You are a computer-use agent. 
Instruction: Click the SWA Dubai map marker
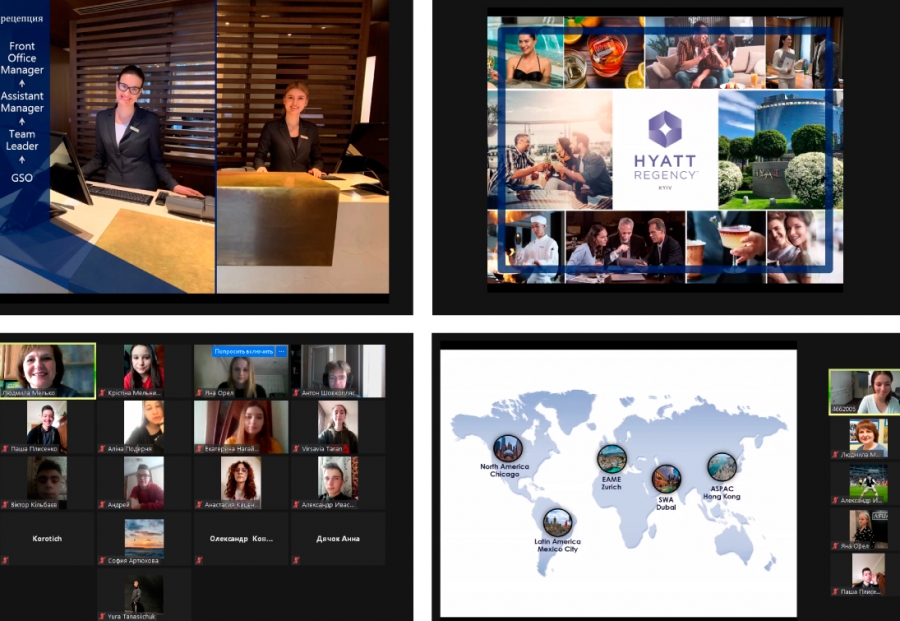pyautogui.click(x=666, y=479)
